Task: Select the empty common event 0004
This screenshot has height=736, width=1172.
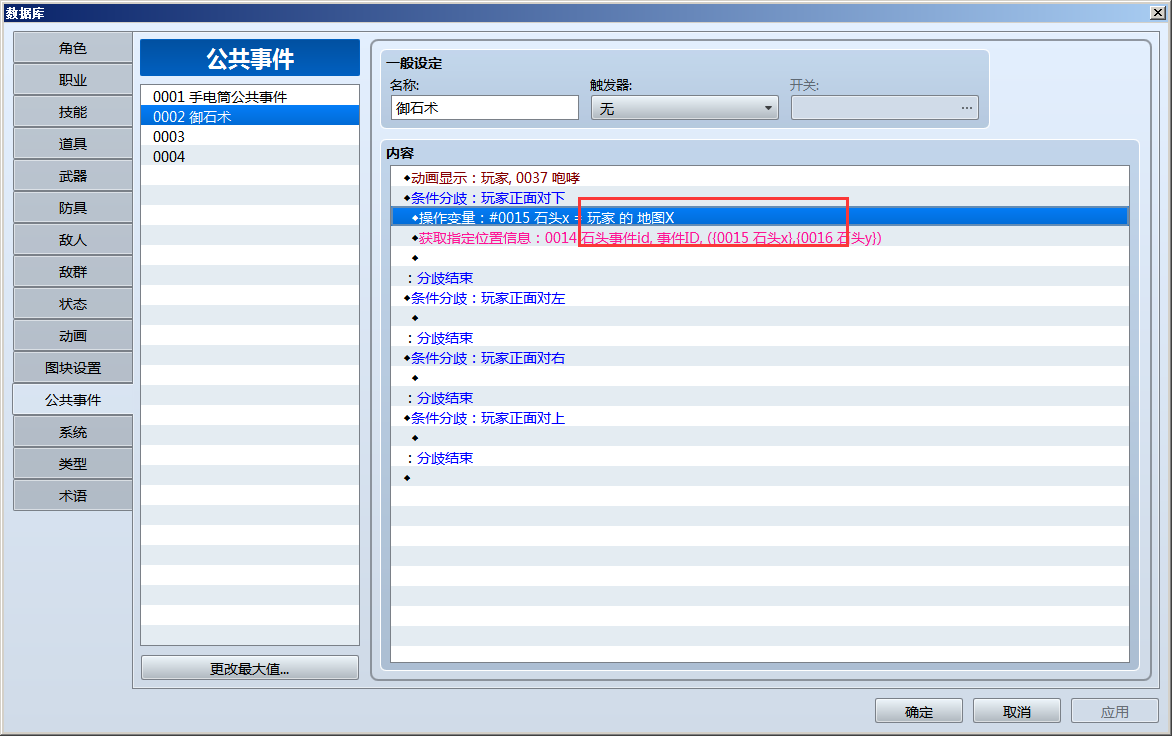Action: tap(250, 157)
